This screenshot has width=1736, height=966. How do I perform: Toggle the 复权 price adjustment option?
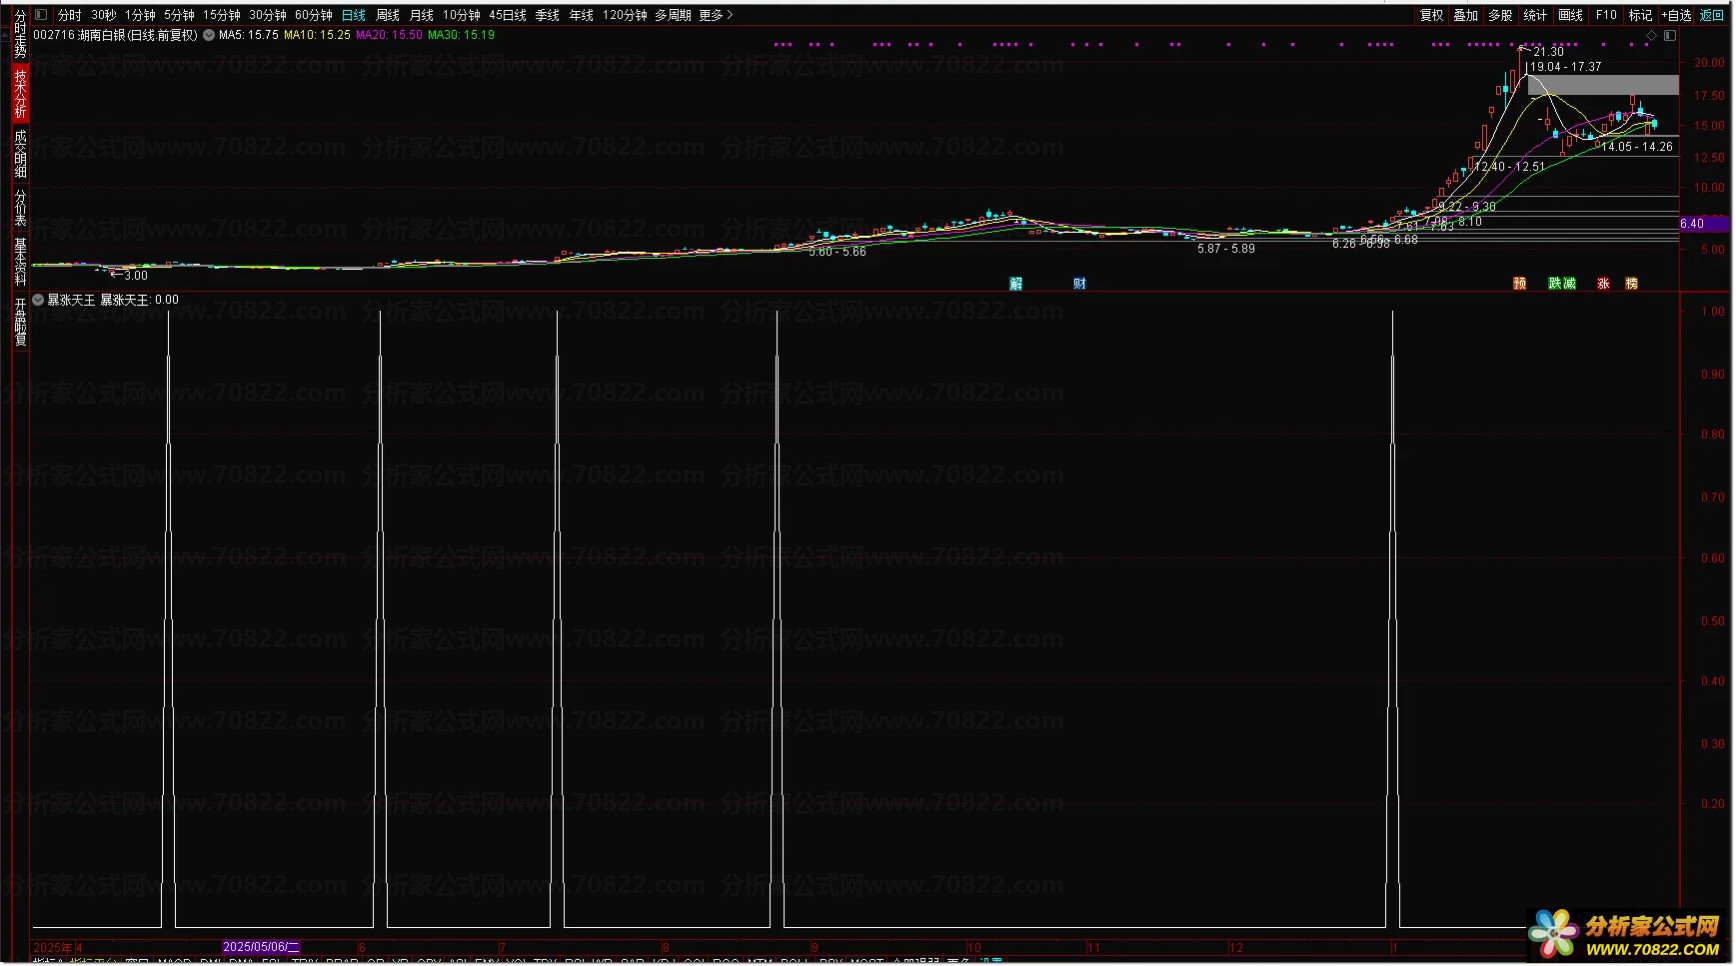(1431, 15)
